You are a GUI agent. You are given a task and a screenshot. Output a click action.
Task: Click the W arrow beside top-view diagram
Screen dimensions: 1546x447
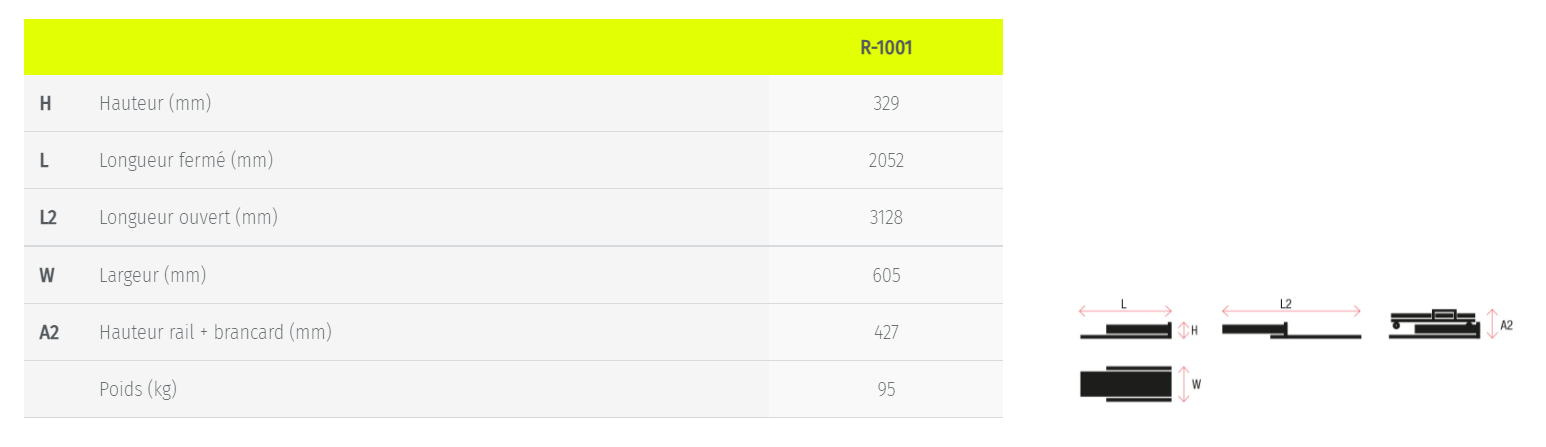click(x=1183, y=384)
